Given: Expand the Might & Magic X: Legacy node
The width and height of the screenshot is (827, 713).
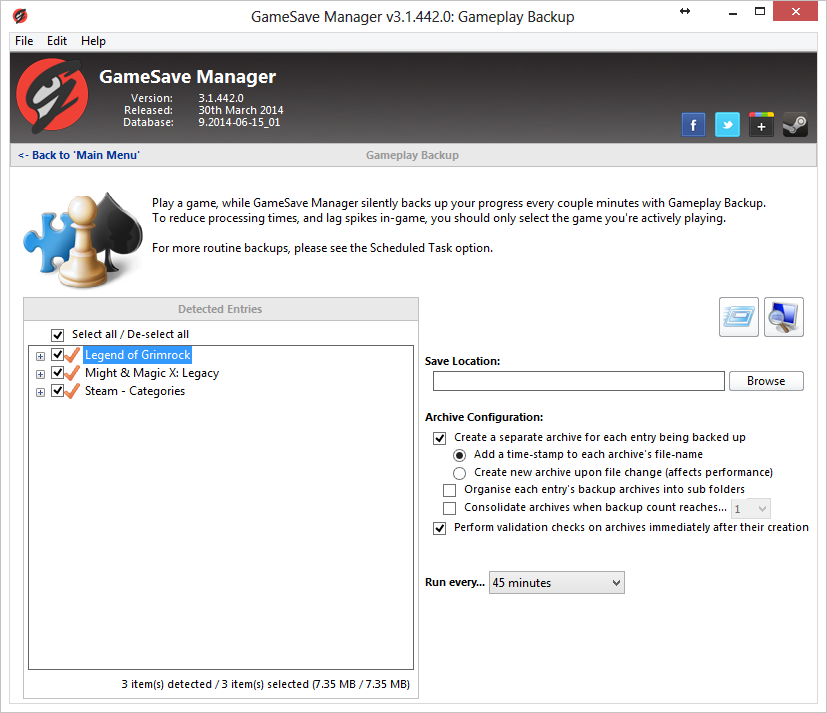Looking at the screenshot, I should pyautogui.click(x=40, y=374).
